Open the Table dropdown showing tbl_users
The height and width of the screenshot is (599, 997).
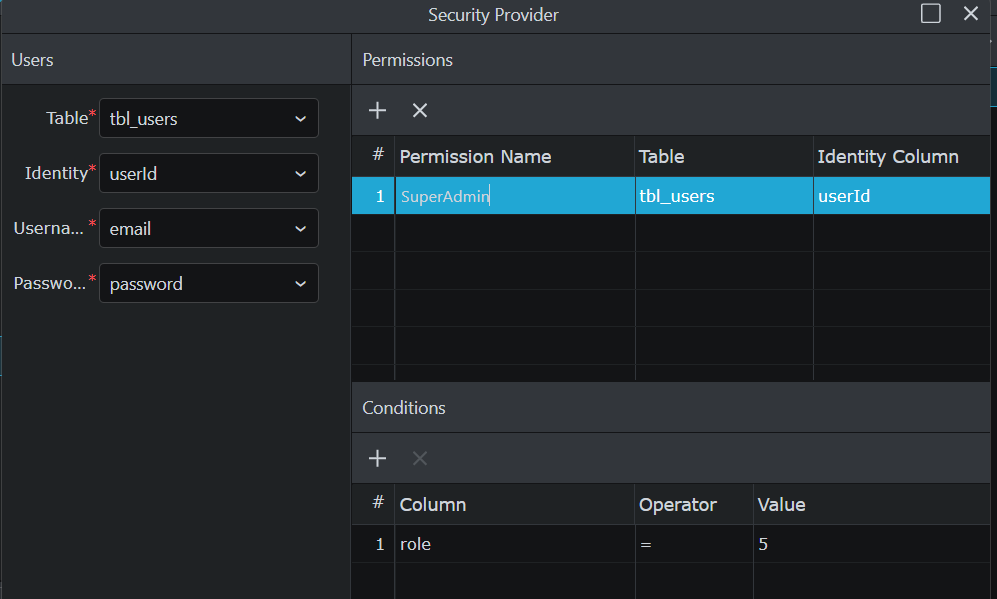[x=209, y=118]
